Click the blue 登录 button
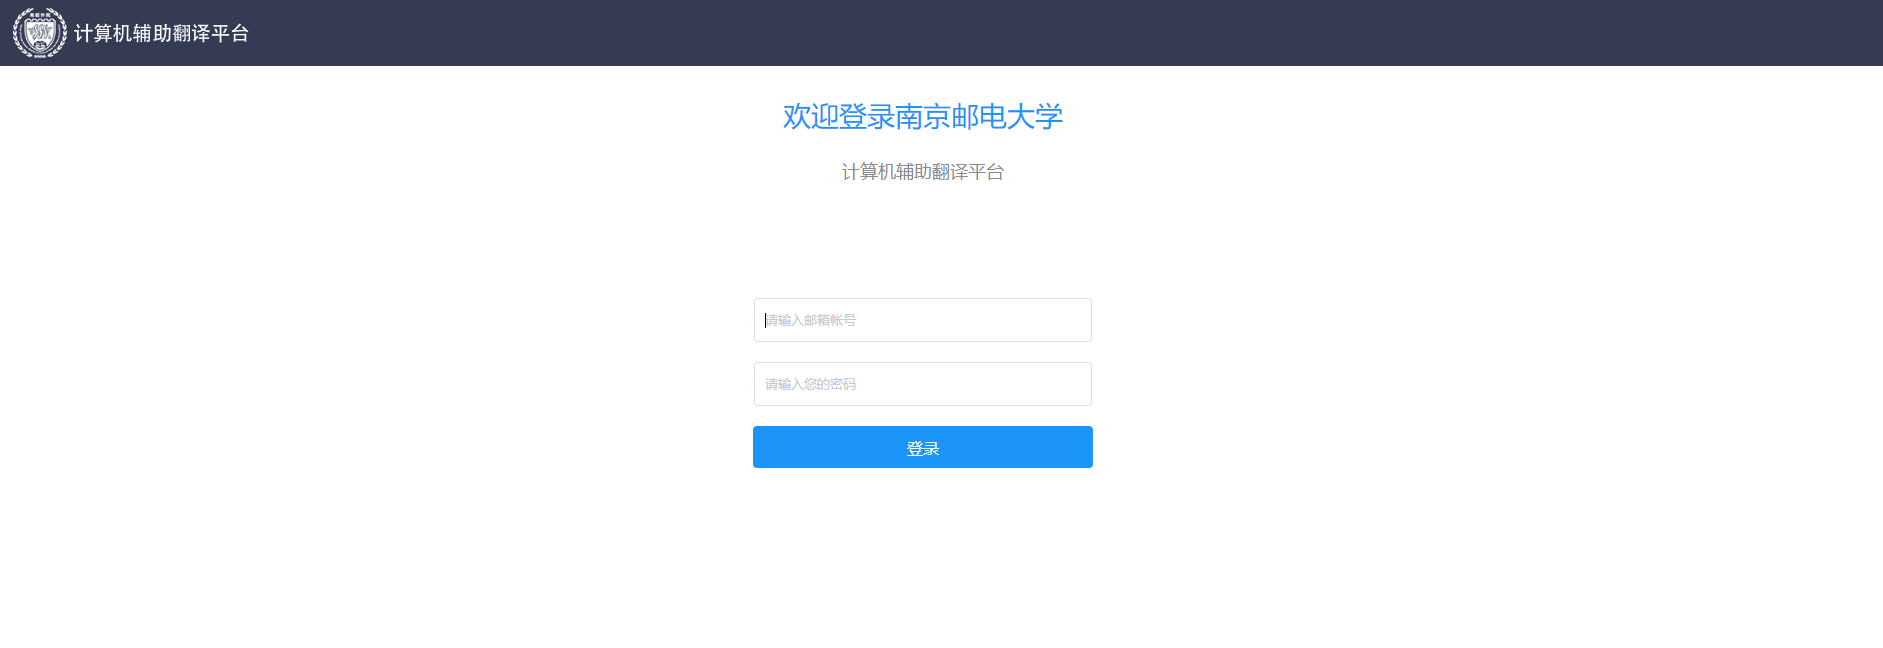The width and height of the screenshot is (1883, 648). [x=922, y=447]
